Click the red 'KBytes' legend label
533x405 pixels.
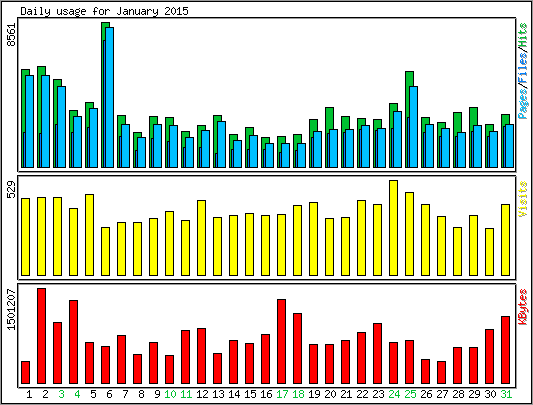pyautogui.click(x=523, y=307)
